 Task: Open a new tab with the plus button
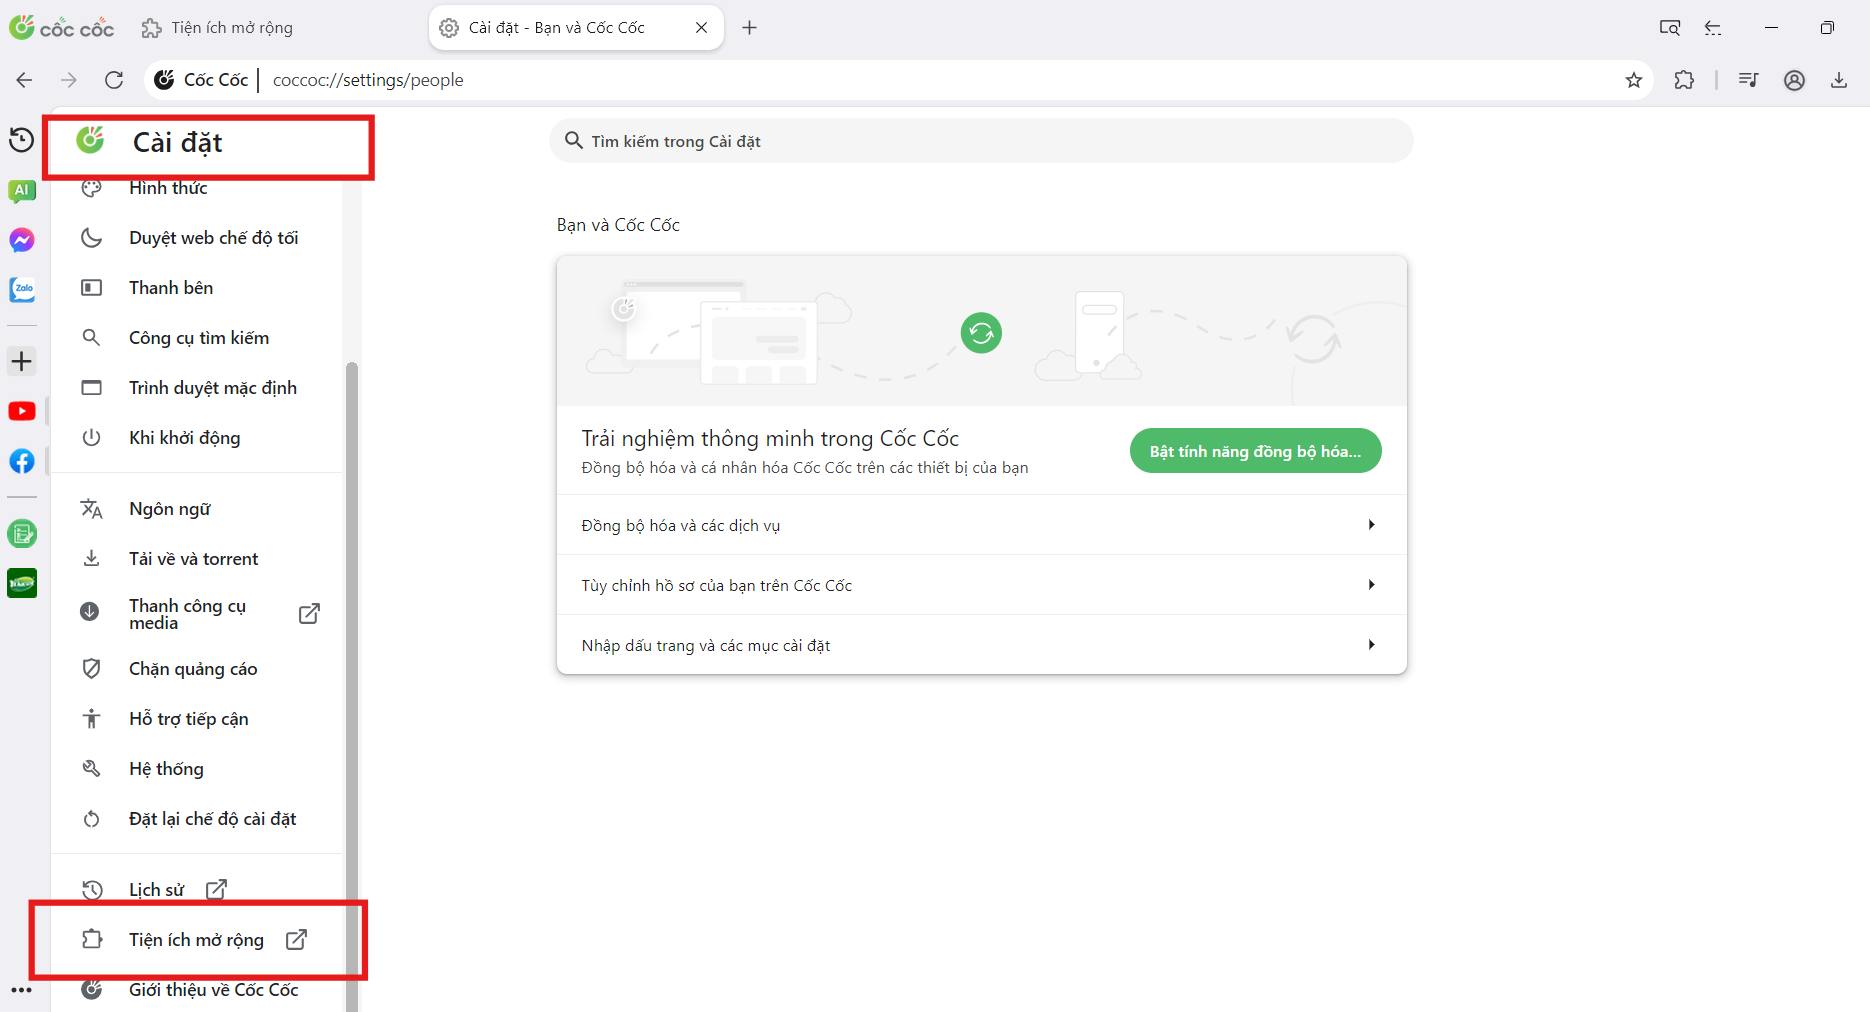click(x=750, y=28)
